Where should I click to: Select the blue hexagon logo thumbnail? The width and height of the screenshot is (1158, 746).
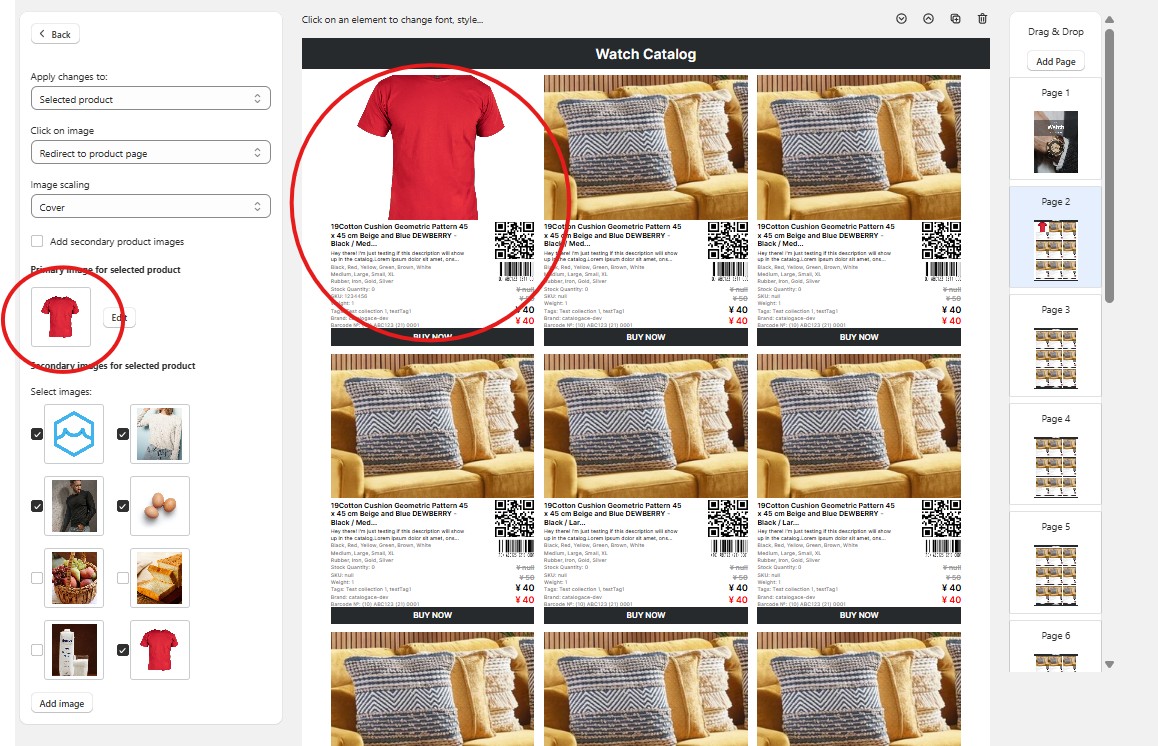(74, 434)
